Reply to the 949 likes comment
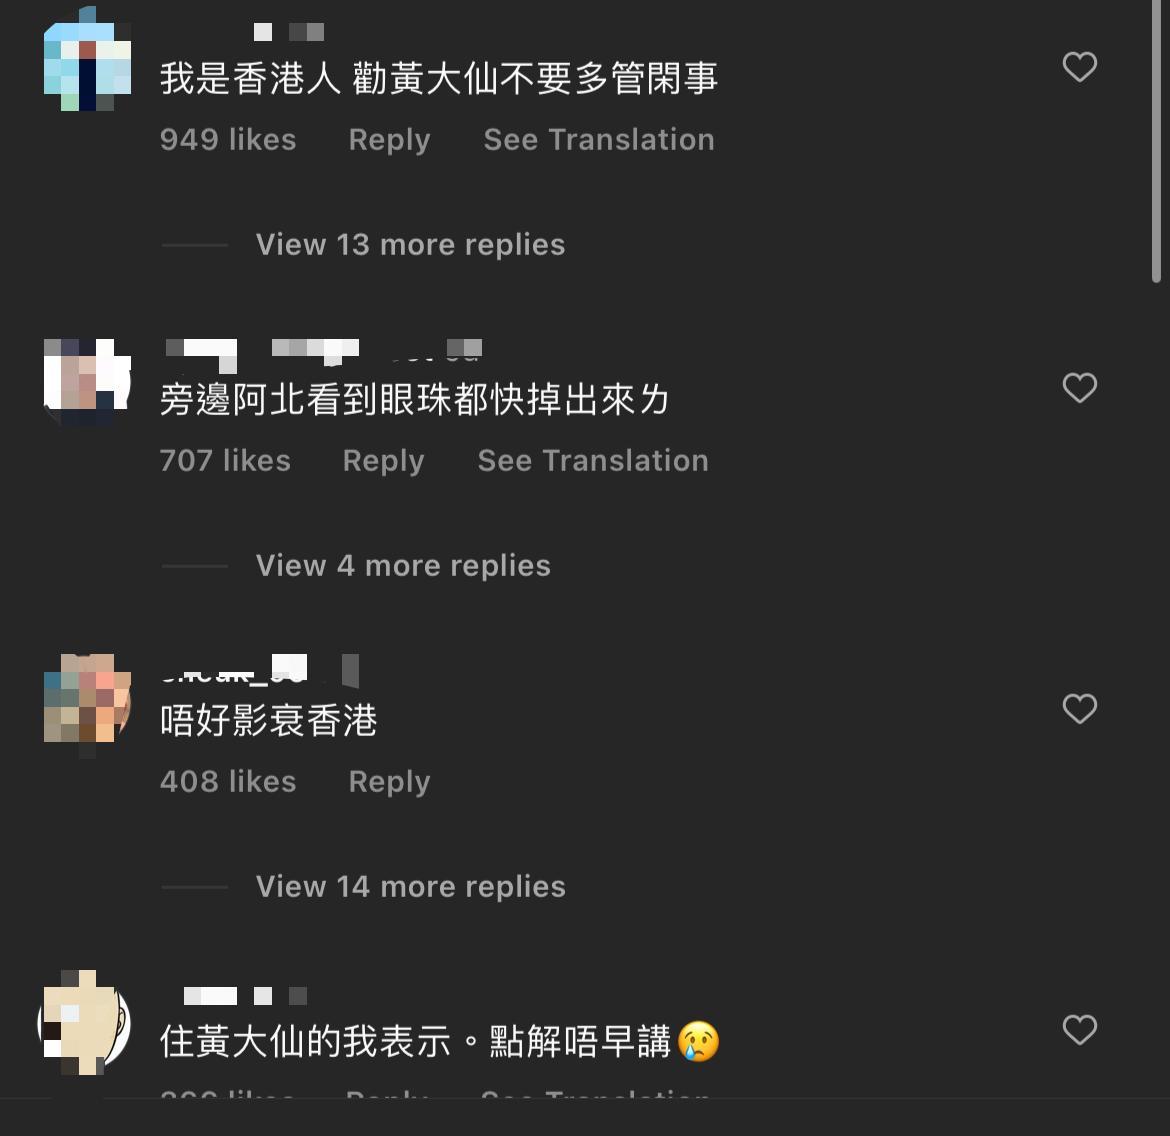The image size is (1170, 1136). (389, 140)
